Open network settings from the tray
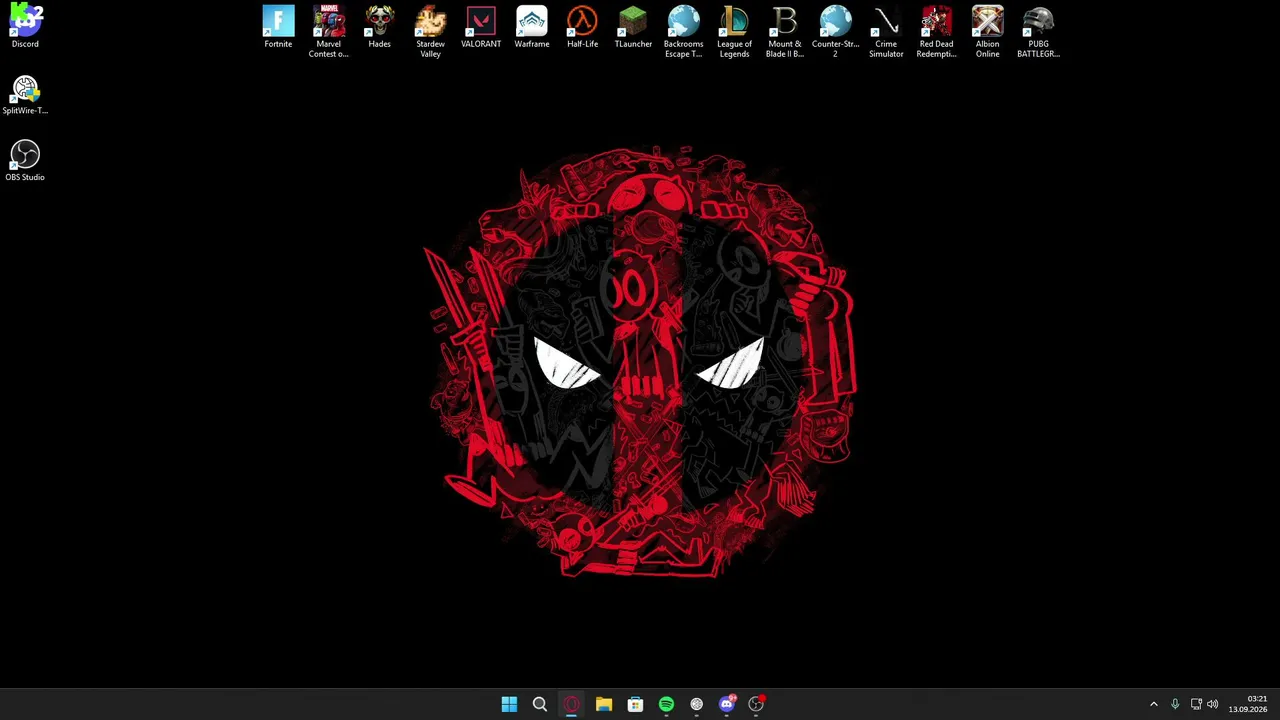 click(x=1195, y=705)
